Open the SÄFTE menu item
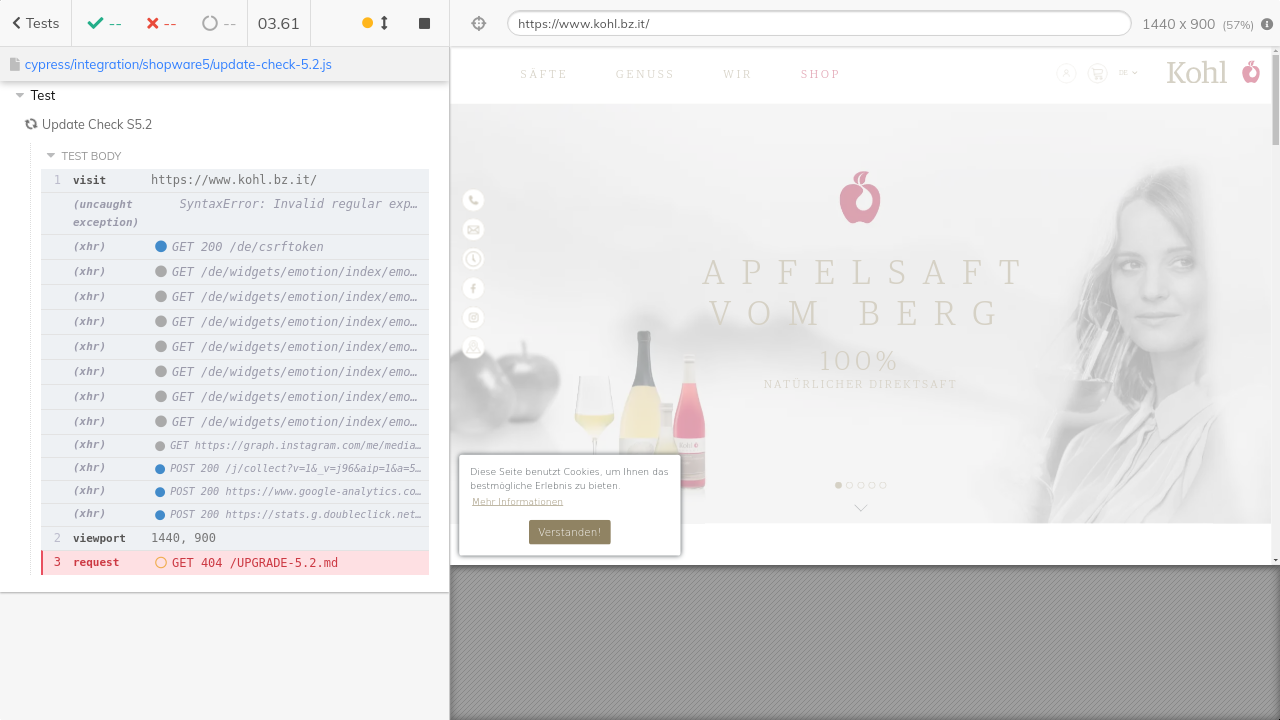1280x720 pixels. [543, 74]
